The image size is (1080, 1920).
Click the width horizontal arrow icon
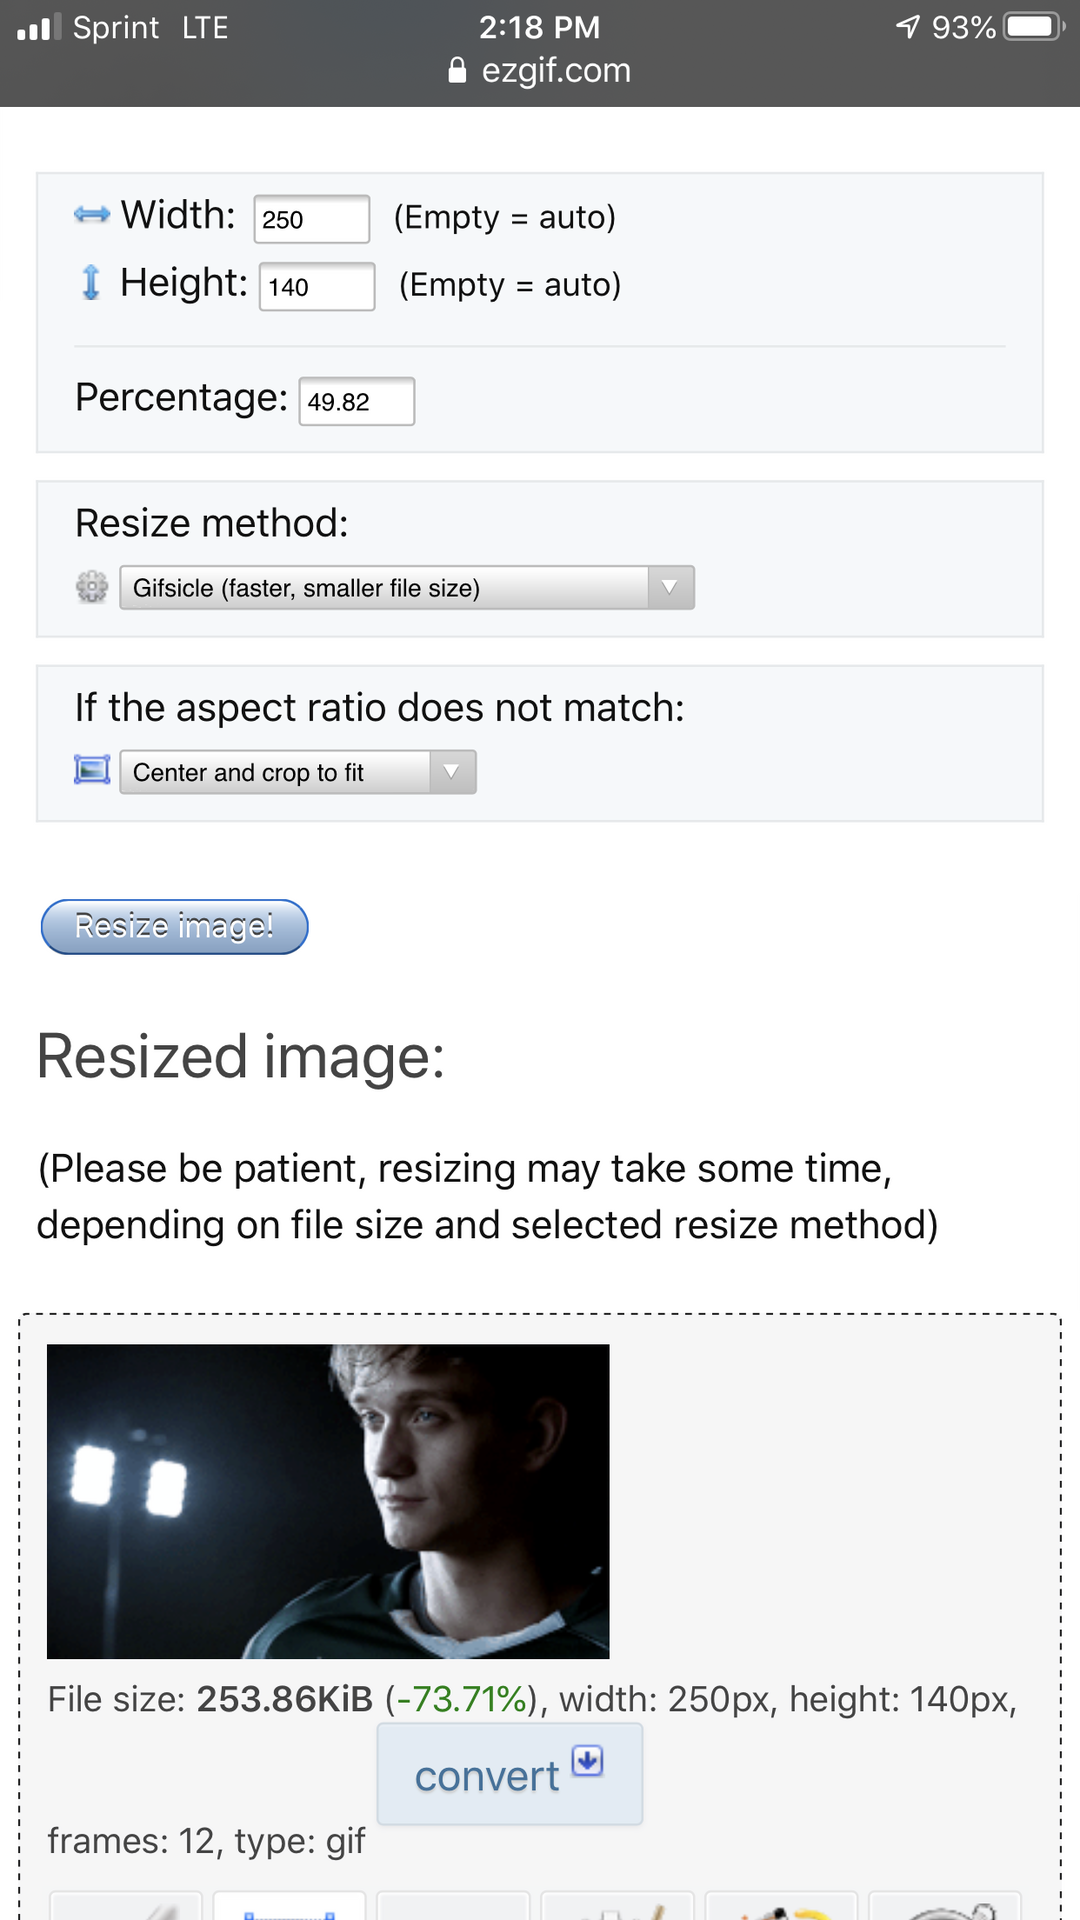pyautogui.click(x=92, y=215)
